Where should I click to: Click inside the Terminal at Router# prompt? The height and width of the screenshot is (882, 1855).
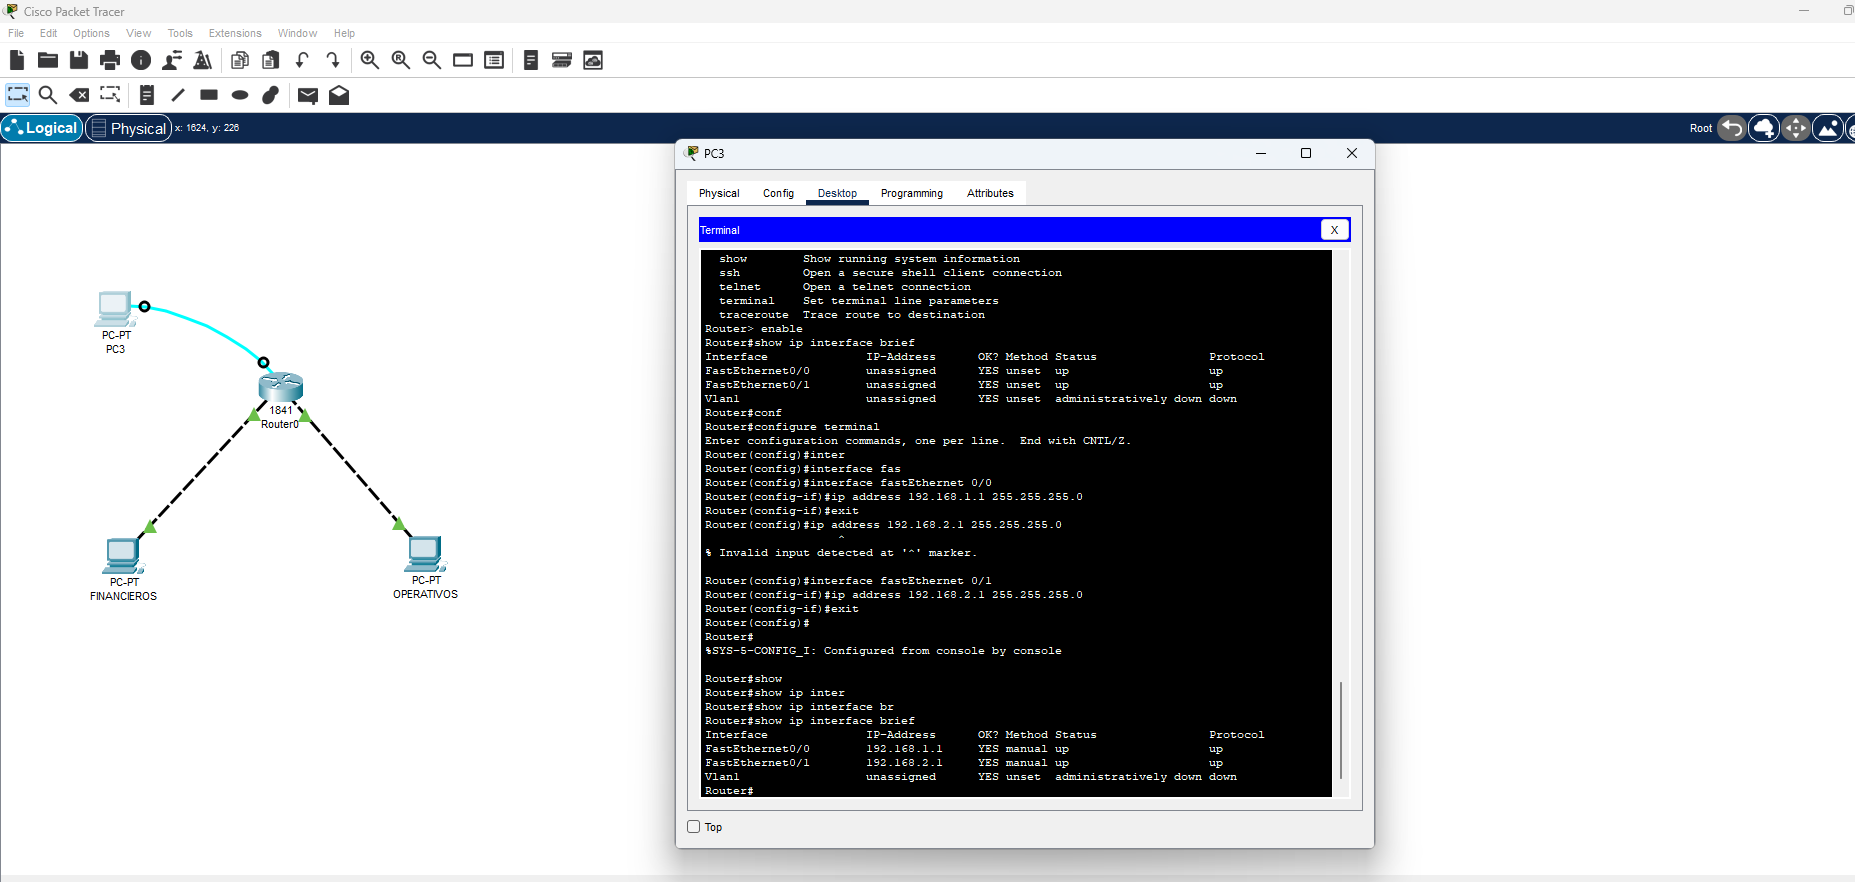tap(729, 791)
